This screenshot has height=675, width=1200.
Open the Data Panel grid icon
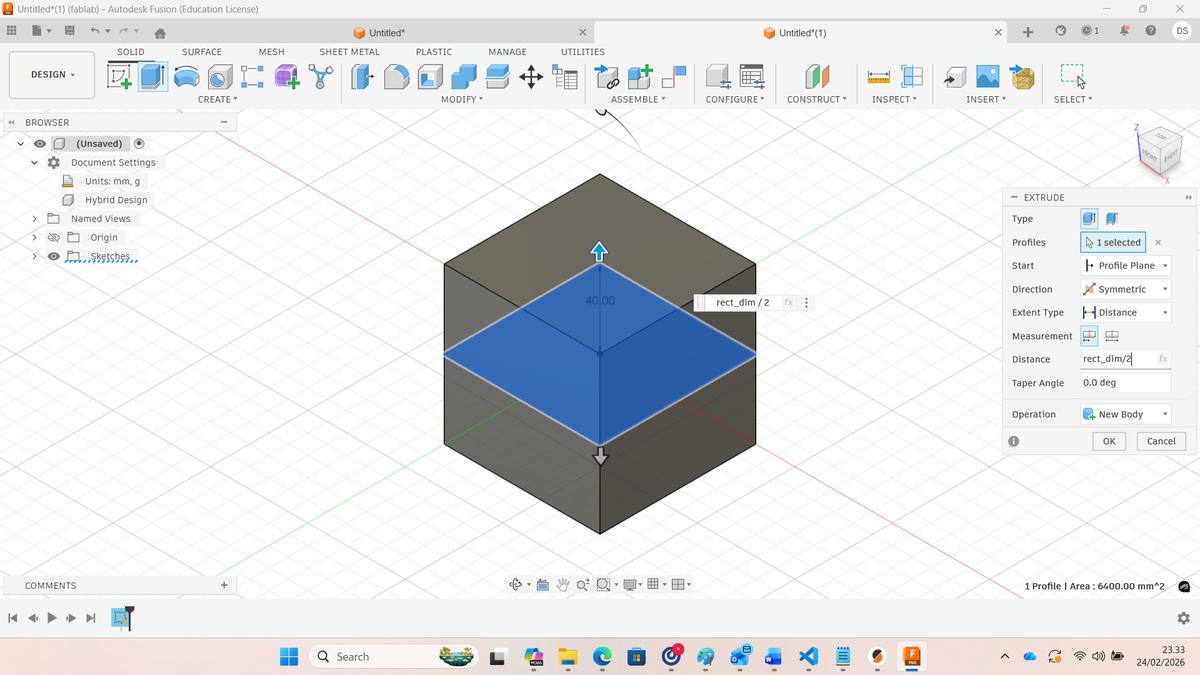click(11, 31)
